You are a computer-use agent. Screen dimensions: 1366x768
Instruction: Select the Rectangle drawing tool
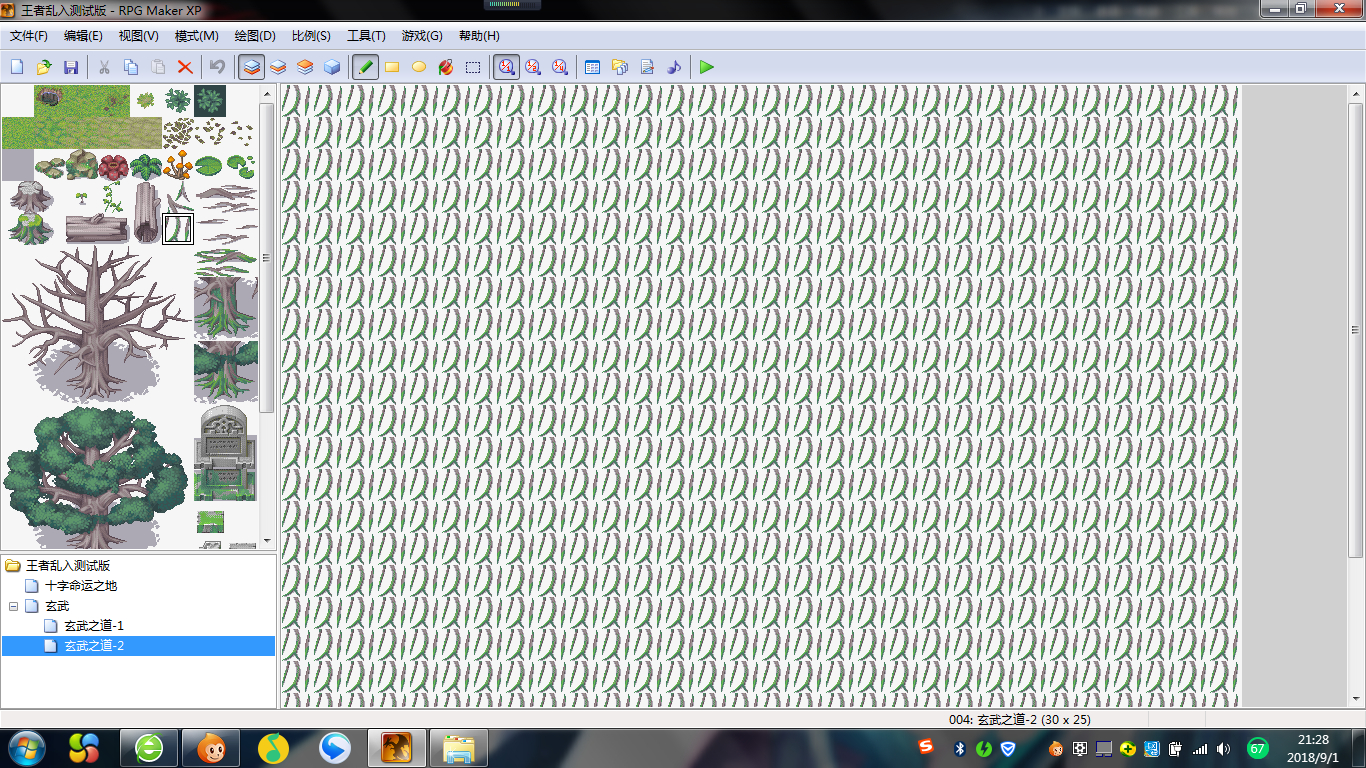click(392, 67)
